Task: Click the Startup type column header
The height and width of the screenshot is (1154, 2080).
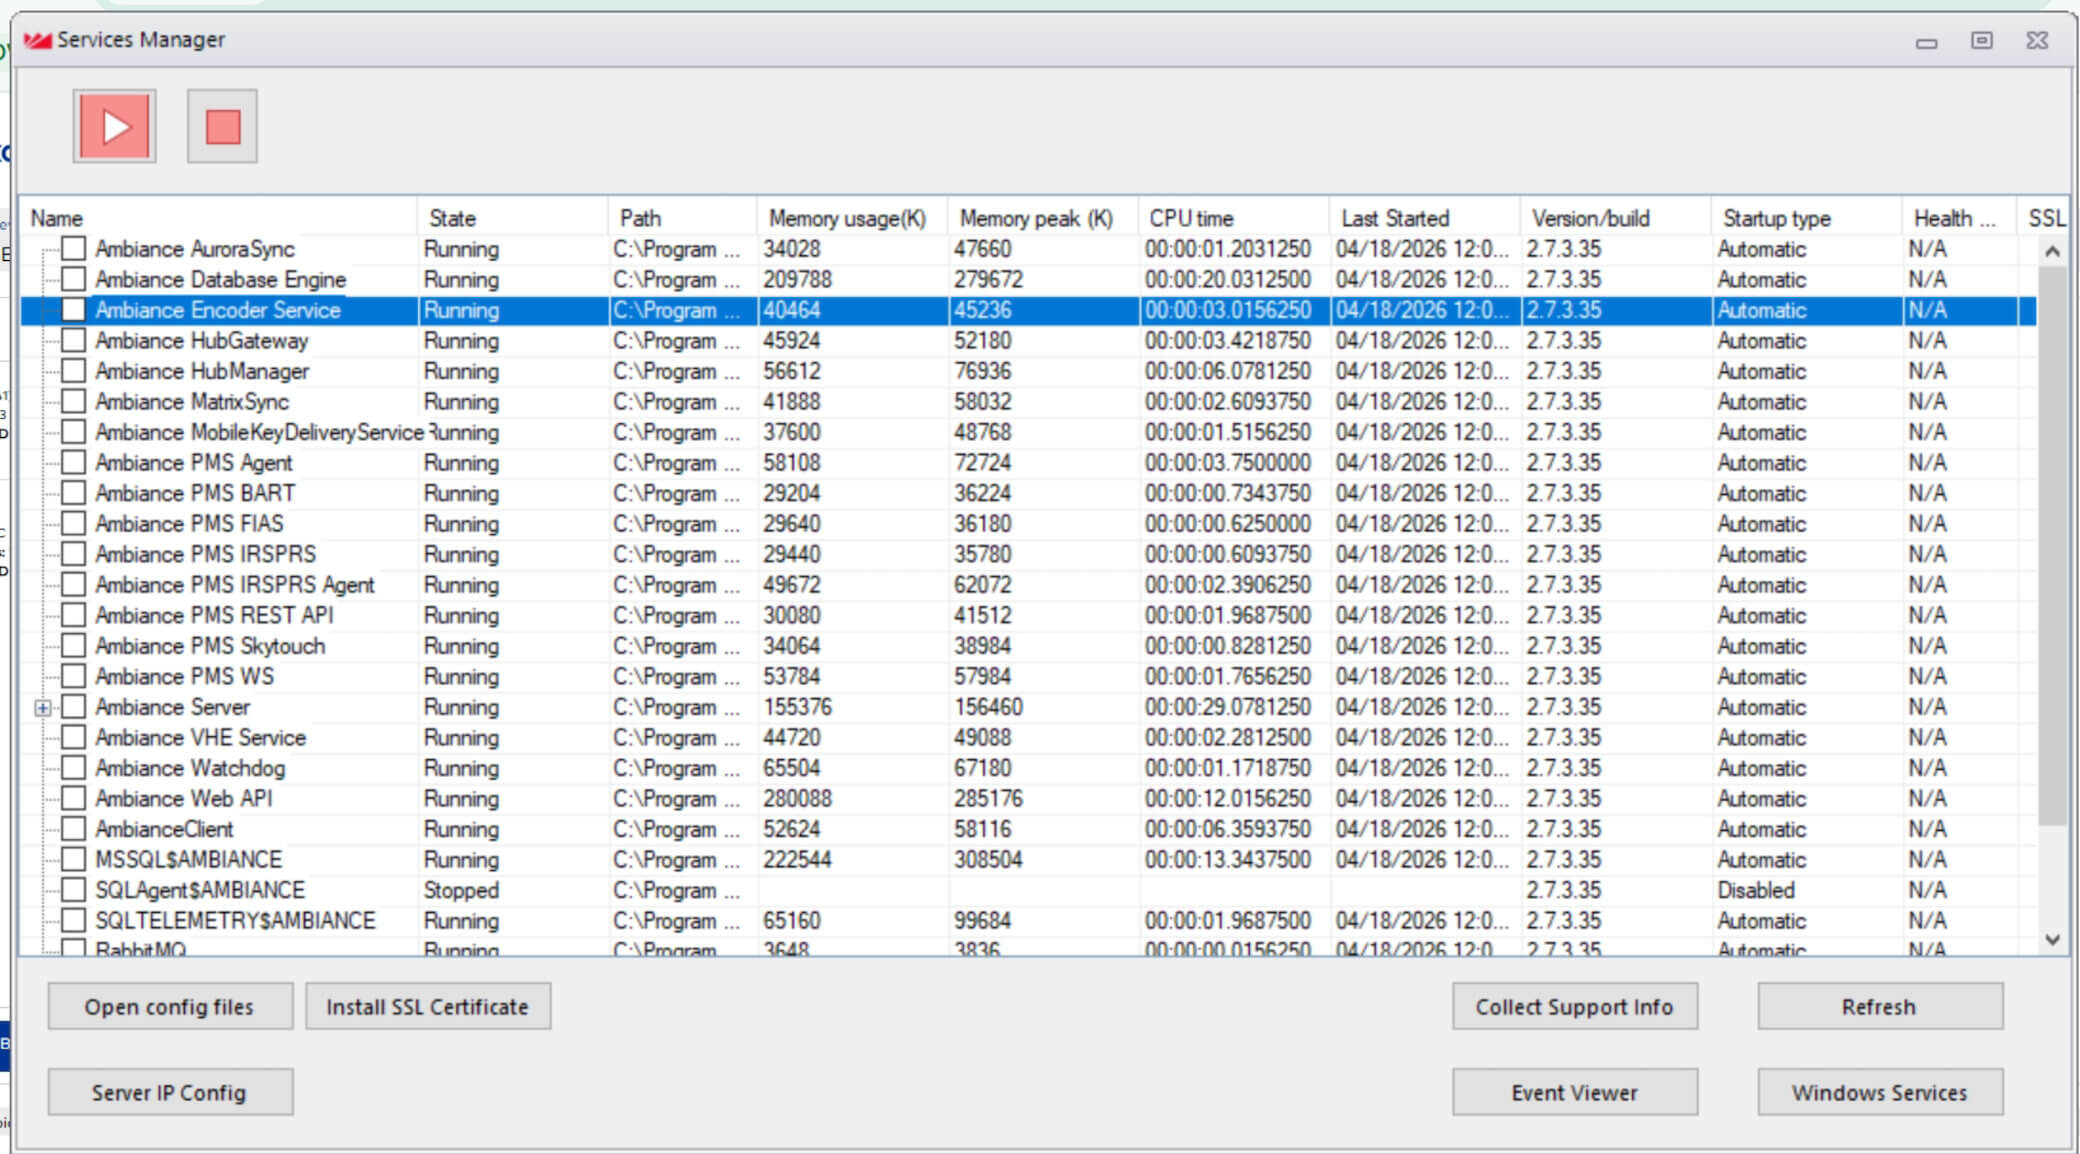Action: [1776, 218]
